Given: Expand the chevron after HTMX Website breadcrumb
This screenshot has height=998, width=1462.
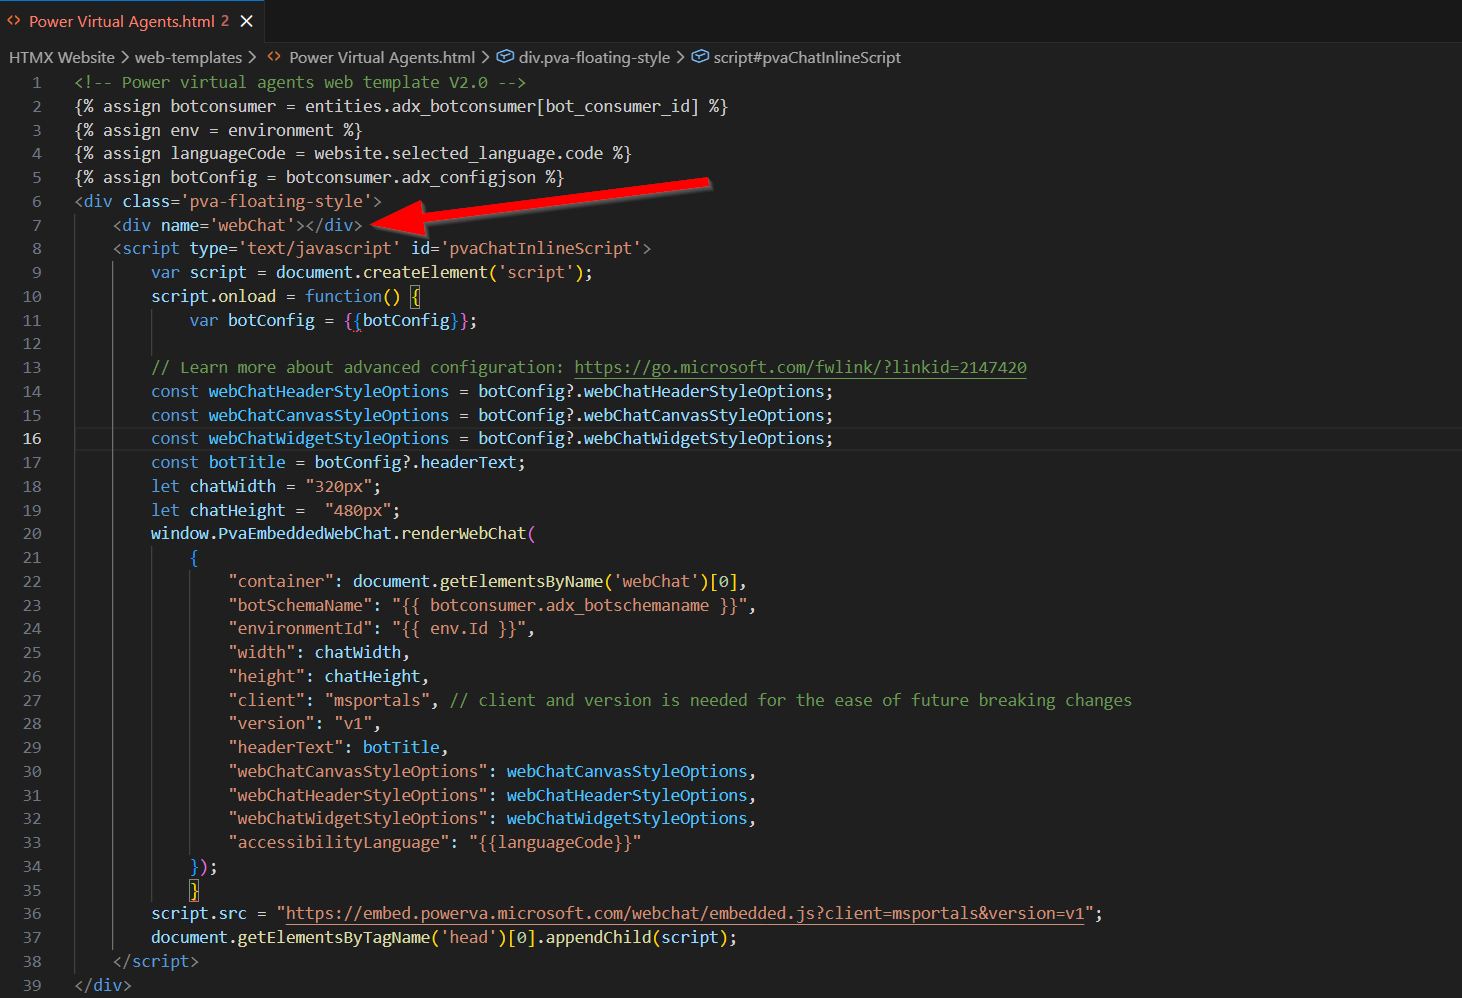Looking at the screenshot, I should pyautogui.click(x=127, y=57).
